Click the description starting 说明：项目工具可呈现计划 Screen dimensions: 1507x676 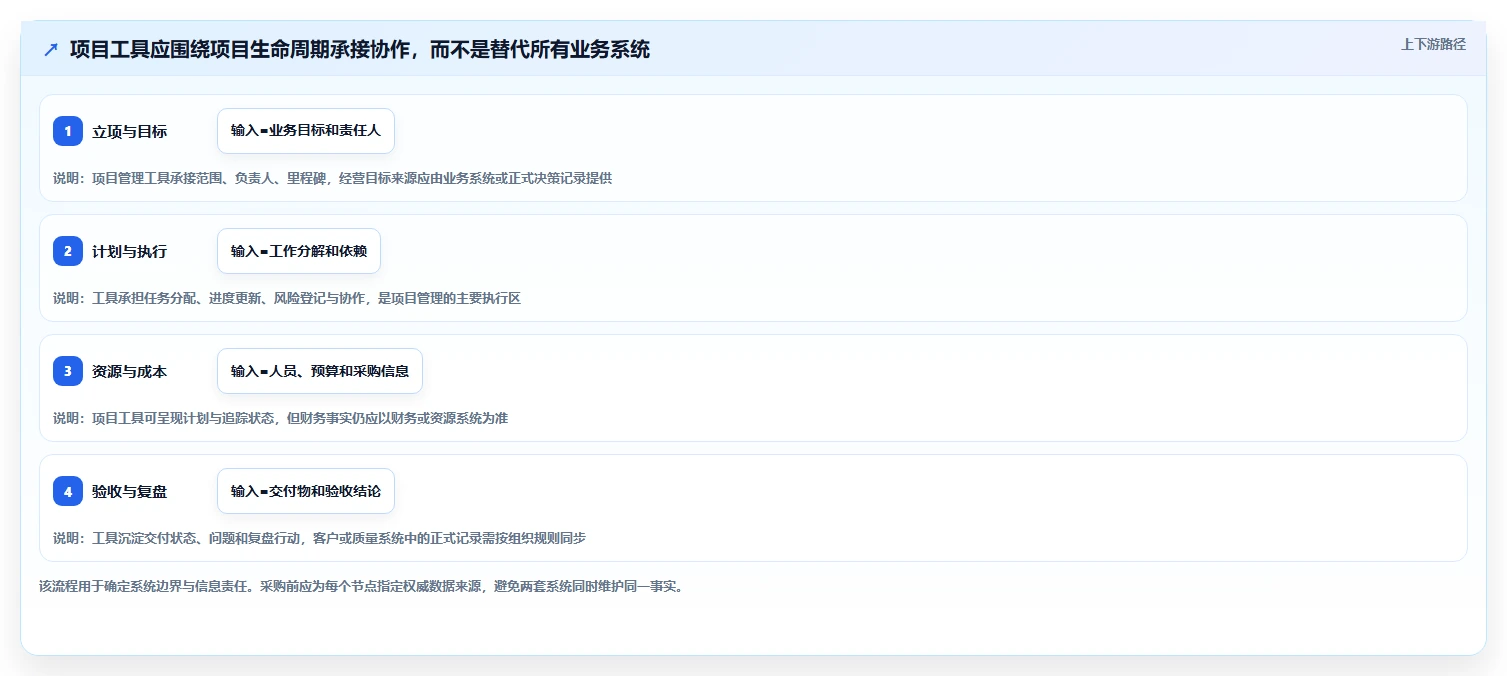tap(280, 418)
